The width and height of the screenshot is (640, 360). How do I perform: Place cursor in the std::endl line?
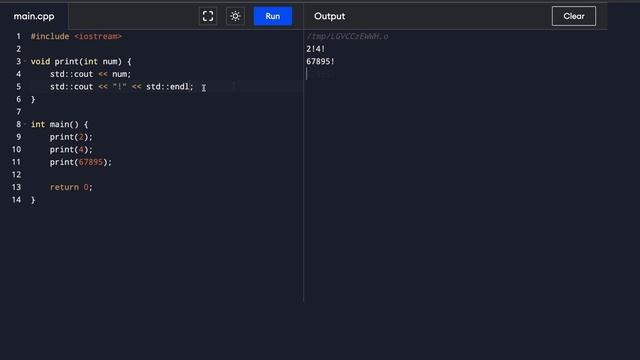coord(122,87)
